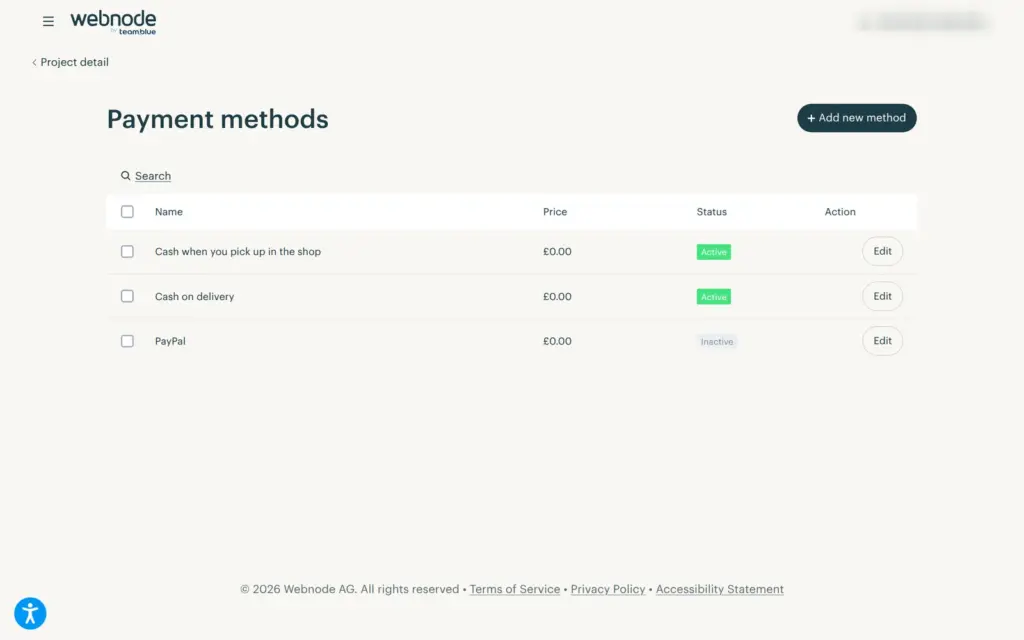The height and width of the screenshot is (640, 1024).
Task: Edit the Cash on delivery method
Action: [882, 296]
